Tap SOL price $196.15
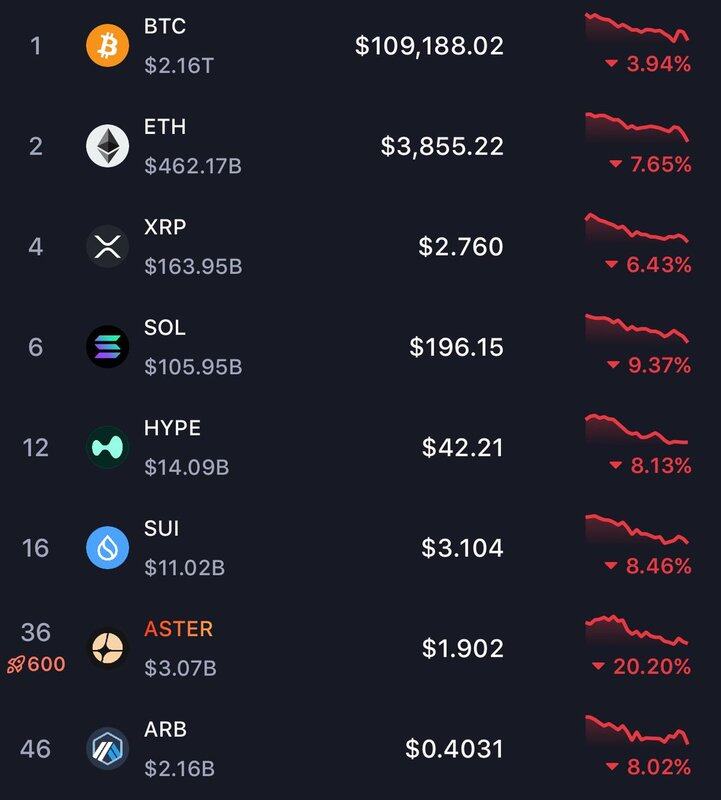This screenshot has width=721, height=800. click(x=456, y=347)
